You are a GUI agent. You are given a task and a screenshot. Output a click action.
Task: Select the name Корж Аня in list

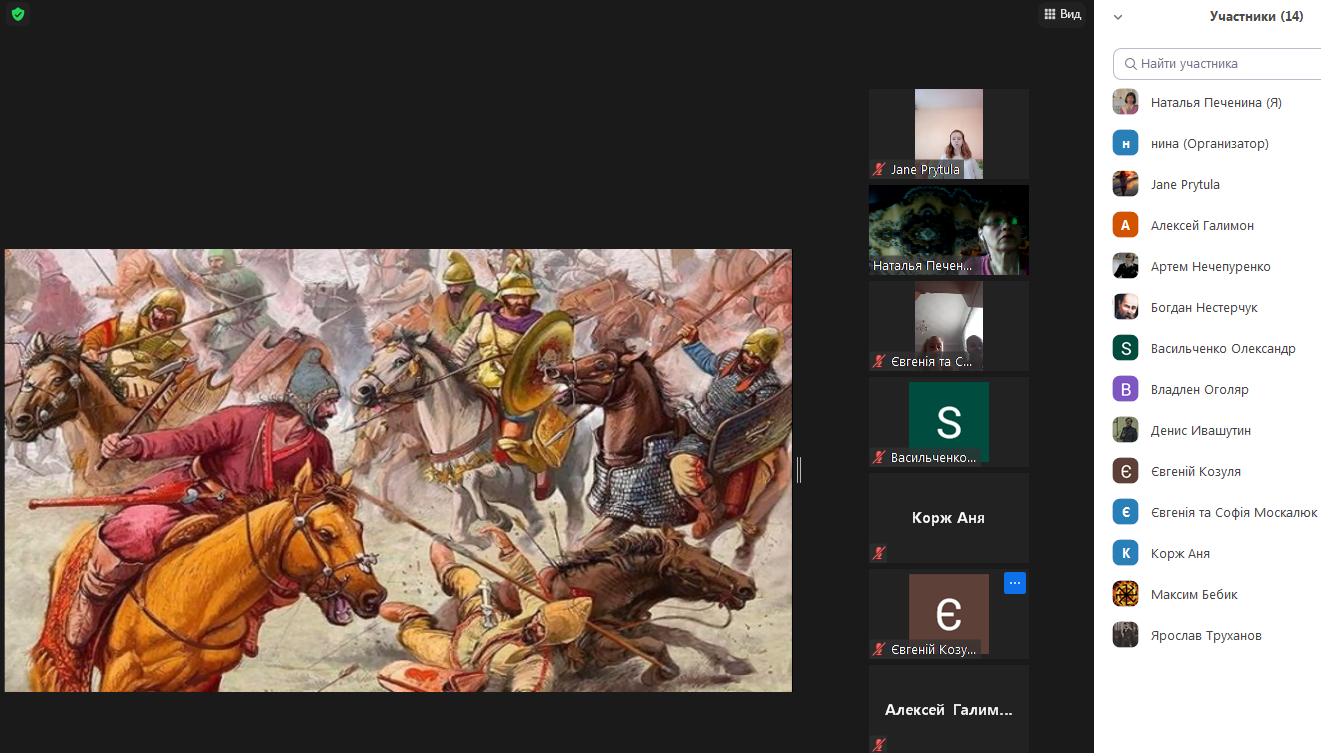(1180, 553)
